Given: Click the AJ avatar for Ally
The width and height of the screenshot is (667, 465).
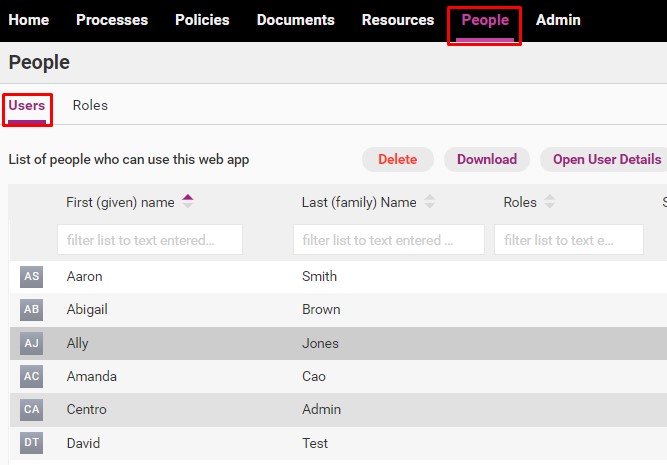Looking at the screenshot, I should (31, 343).
